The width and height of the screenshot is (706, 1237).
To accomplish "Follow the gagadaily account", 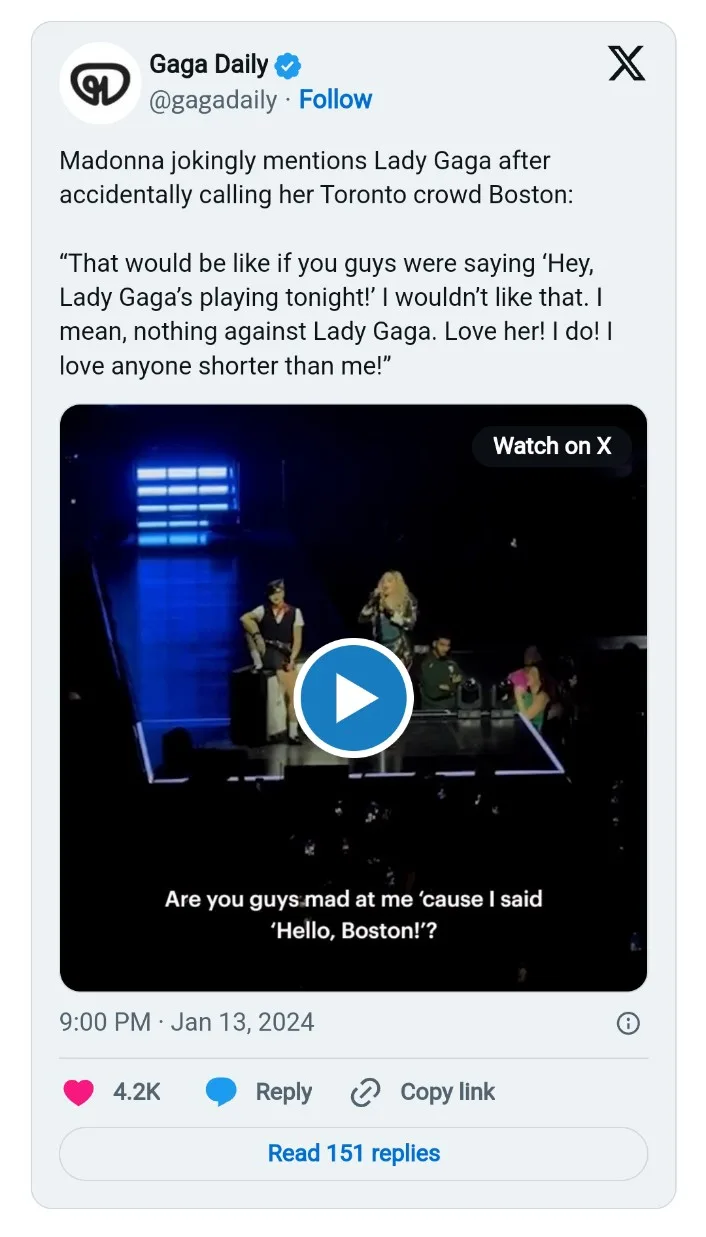I will [335, 100].
